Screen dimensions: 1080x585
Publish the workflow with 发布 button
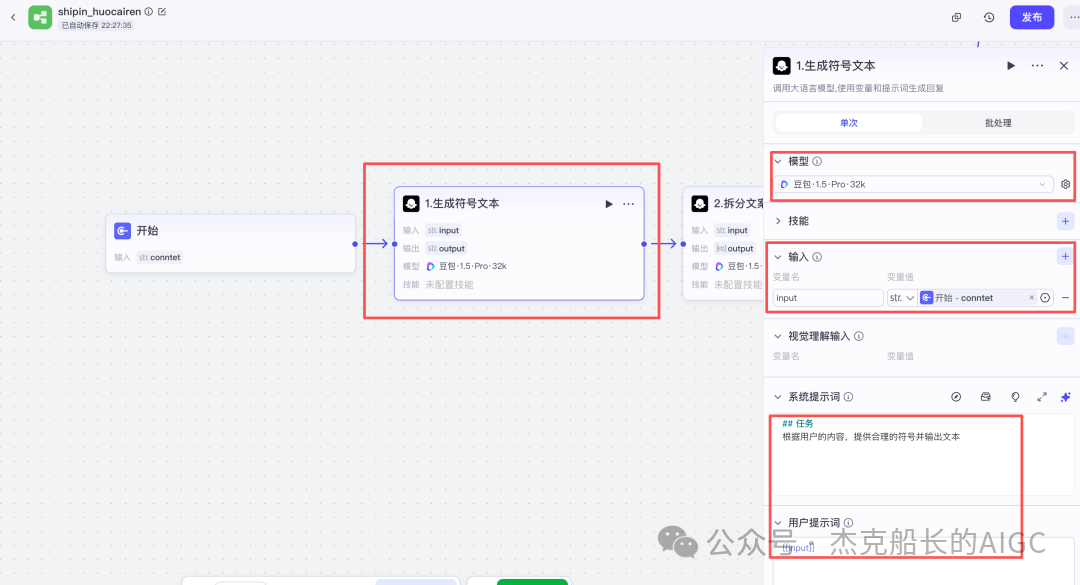click(x=1031, y=17)
